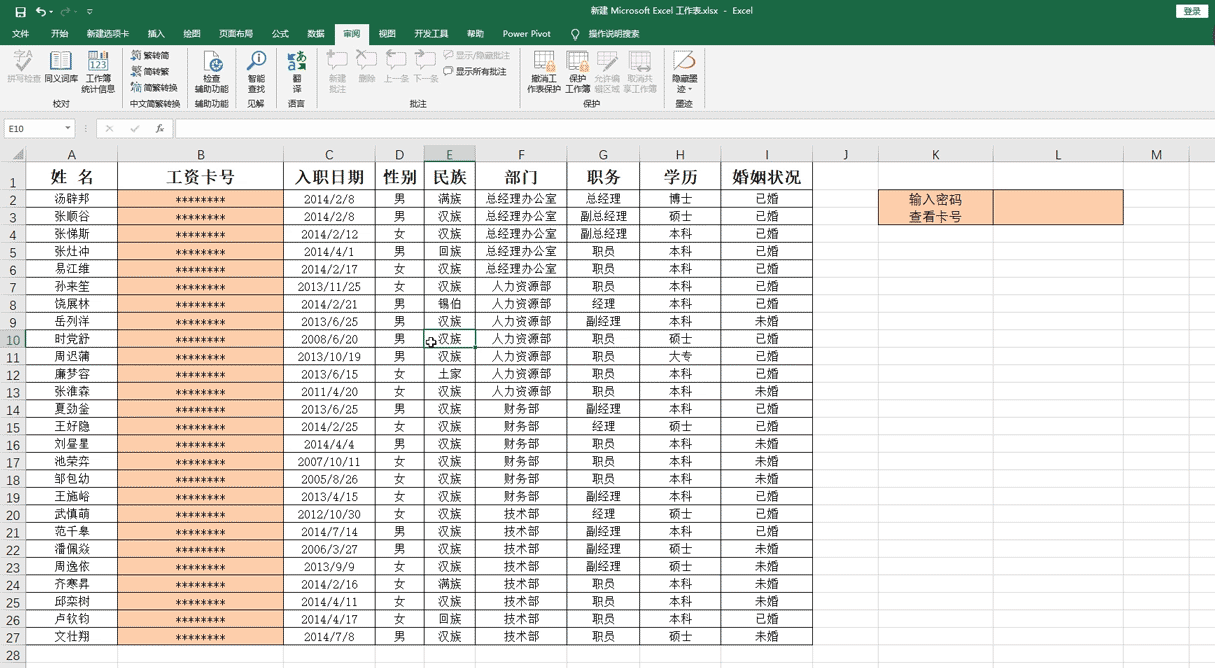Click the orange password input cell L2
Viewport: 1215px width, 668px height.
point(1057,207)
